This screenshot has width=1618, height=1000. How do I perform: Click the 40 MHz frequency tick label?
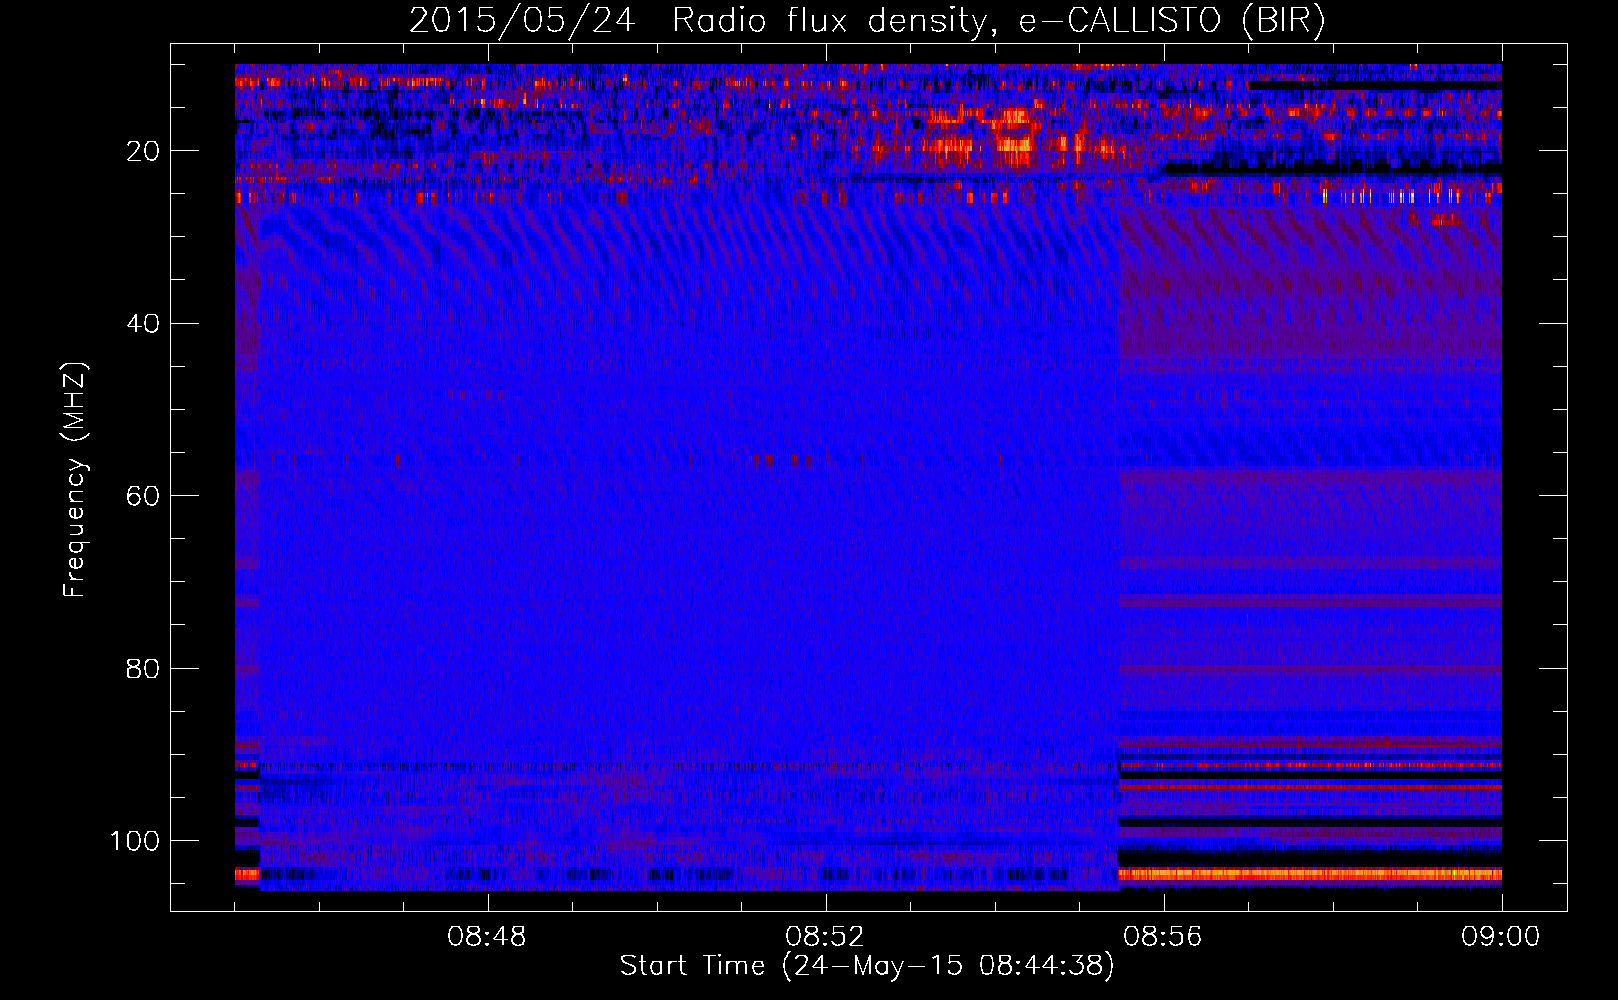(x=143, y=324)
